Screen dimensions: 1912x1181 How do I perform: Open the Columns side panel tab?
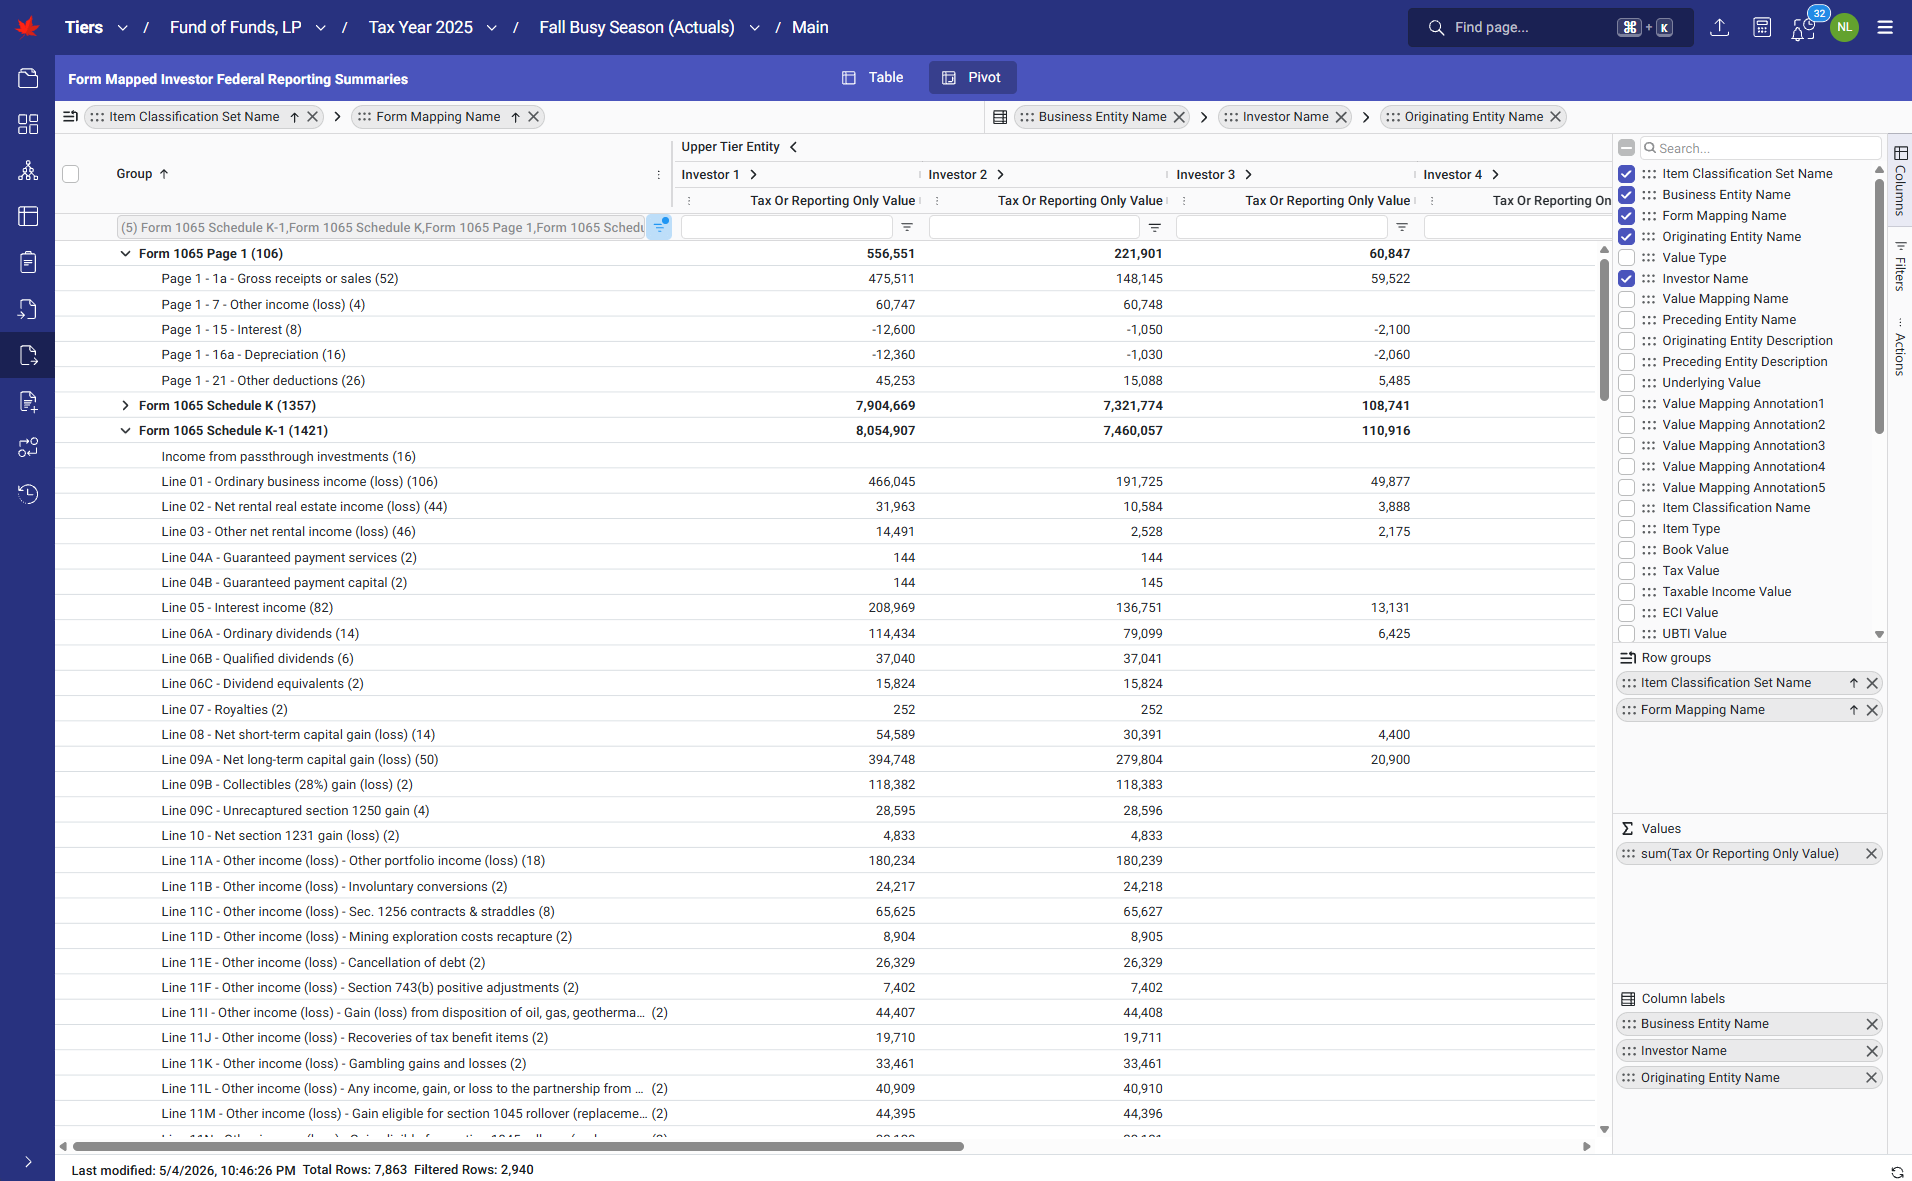[x=1900, y=180]
